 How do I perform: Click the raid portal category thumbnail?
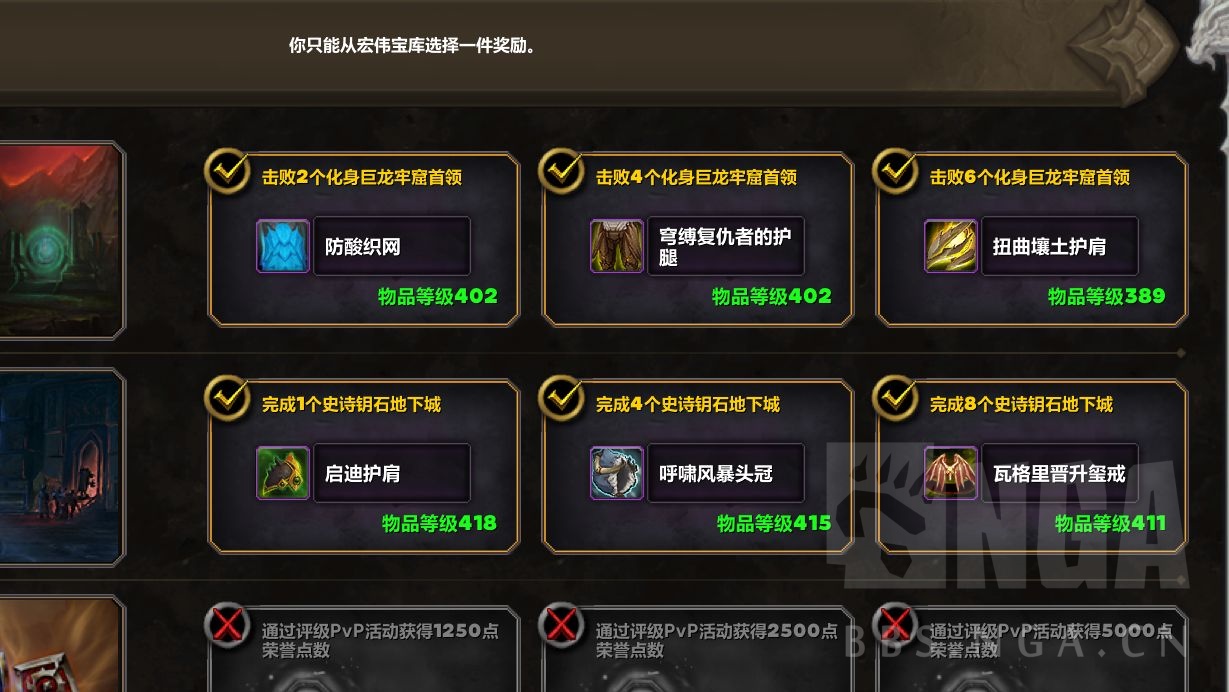click(x=60, y=240)
